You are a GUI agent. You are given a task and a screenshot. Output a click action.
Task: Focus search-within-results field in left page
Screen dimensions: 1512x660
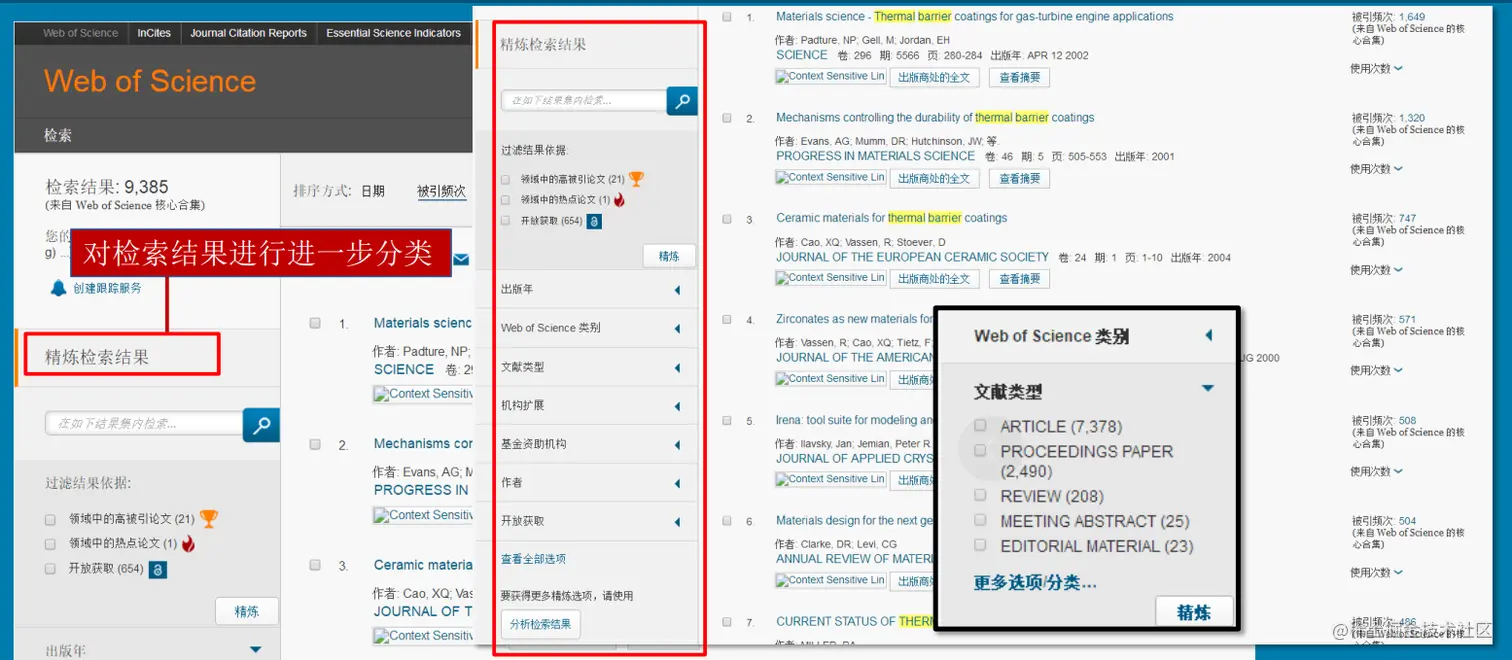coord(144,424)
